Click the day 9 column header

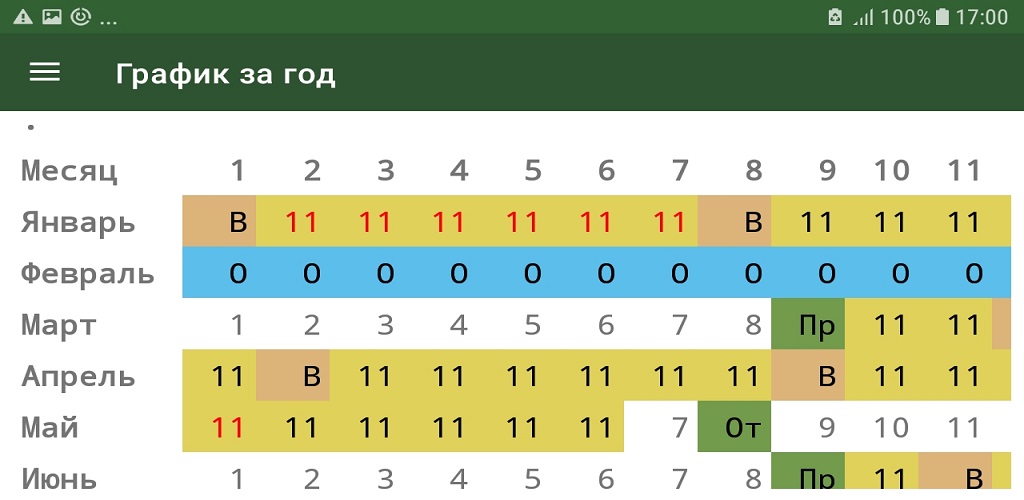coord(827,170)
